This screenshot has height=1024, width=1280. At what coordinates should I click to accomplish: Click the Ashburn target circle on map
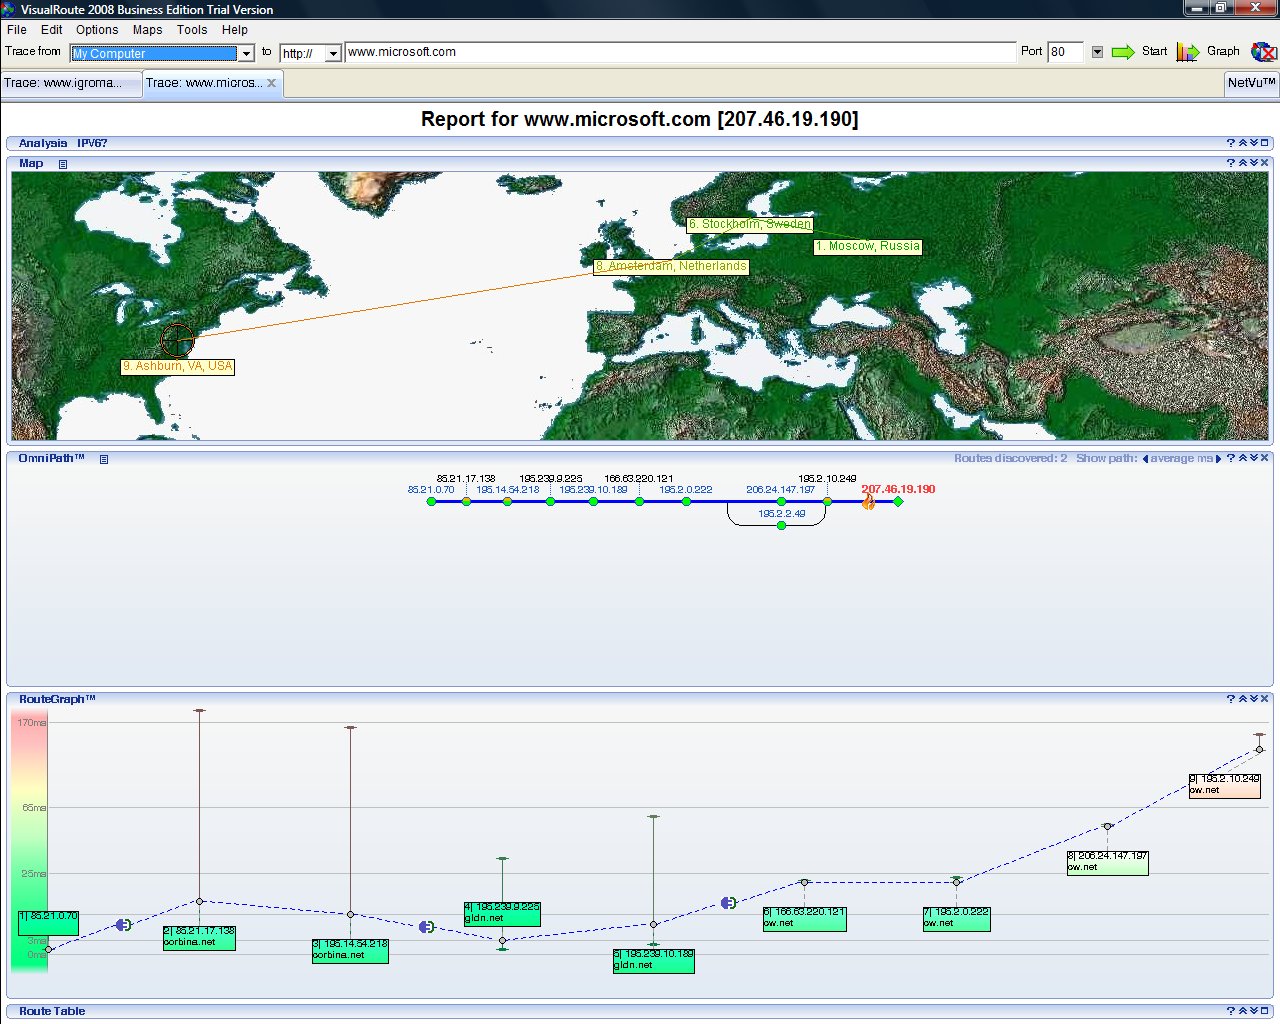tap(177, 341)
